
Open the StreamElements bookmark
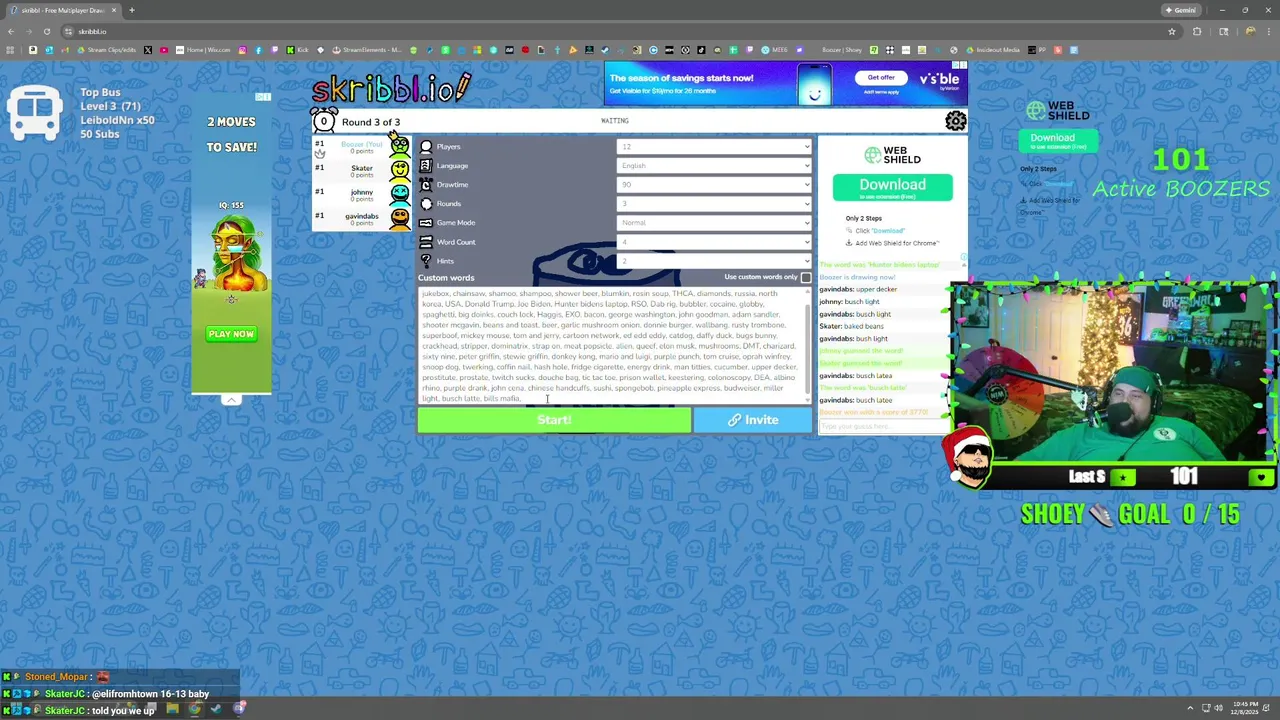367,50
